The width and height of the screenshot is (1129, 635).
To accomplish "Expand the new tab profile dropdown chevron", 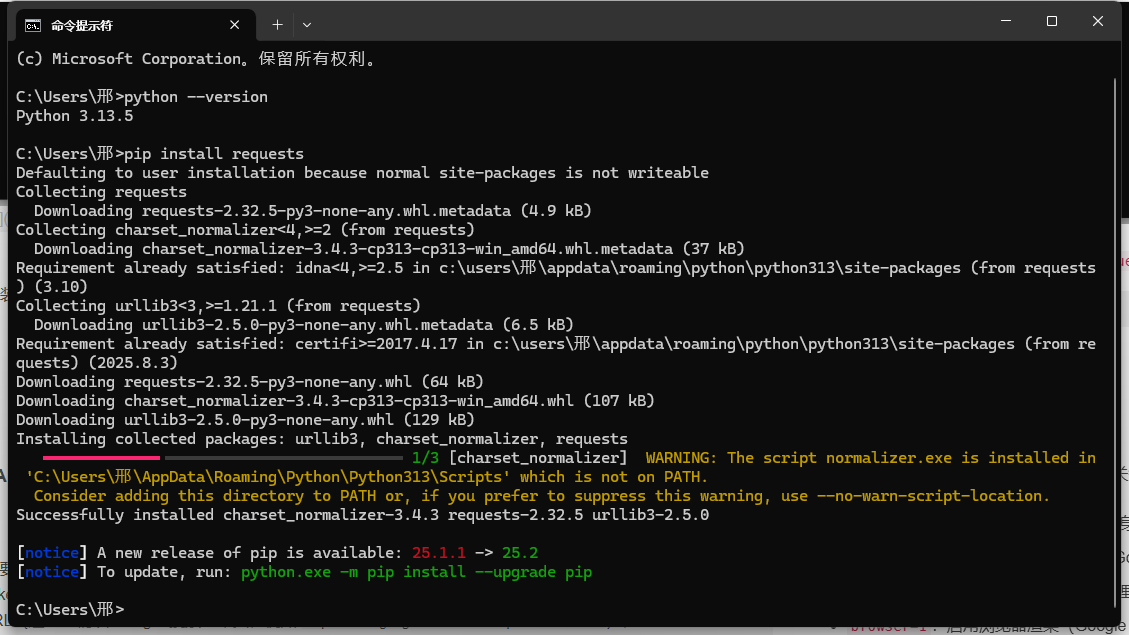I will (307, 24).
